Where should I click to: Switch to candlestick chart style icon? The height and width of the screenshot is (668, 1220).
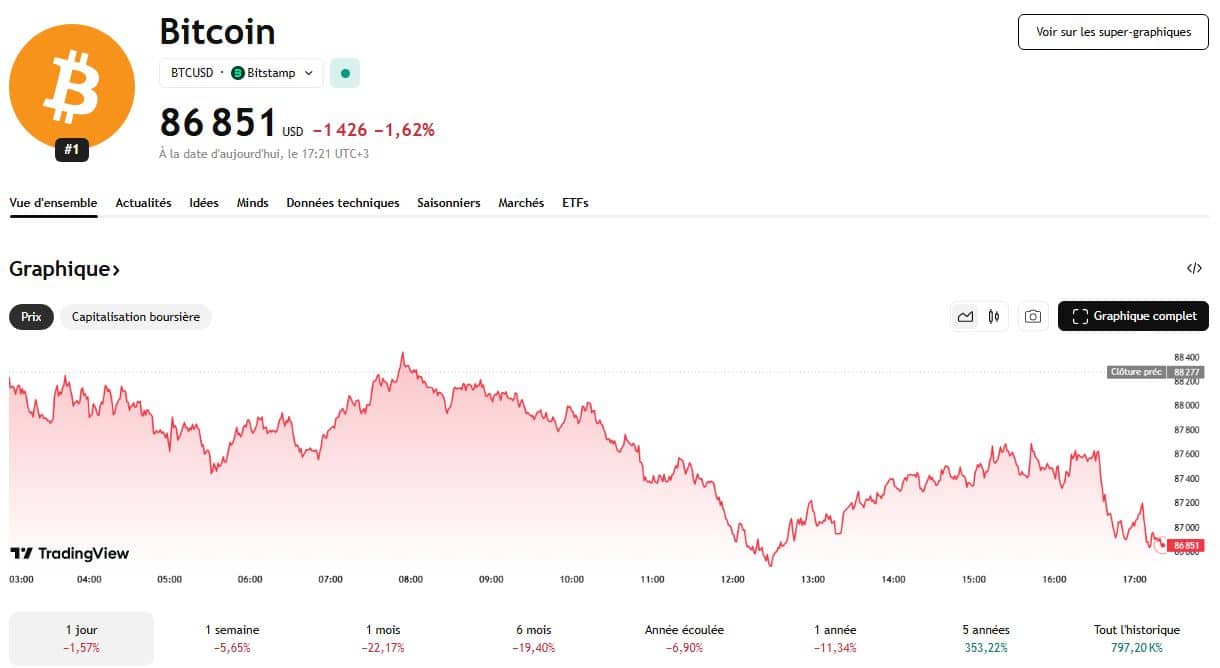[993, 316]
